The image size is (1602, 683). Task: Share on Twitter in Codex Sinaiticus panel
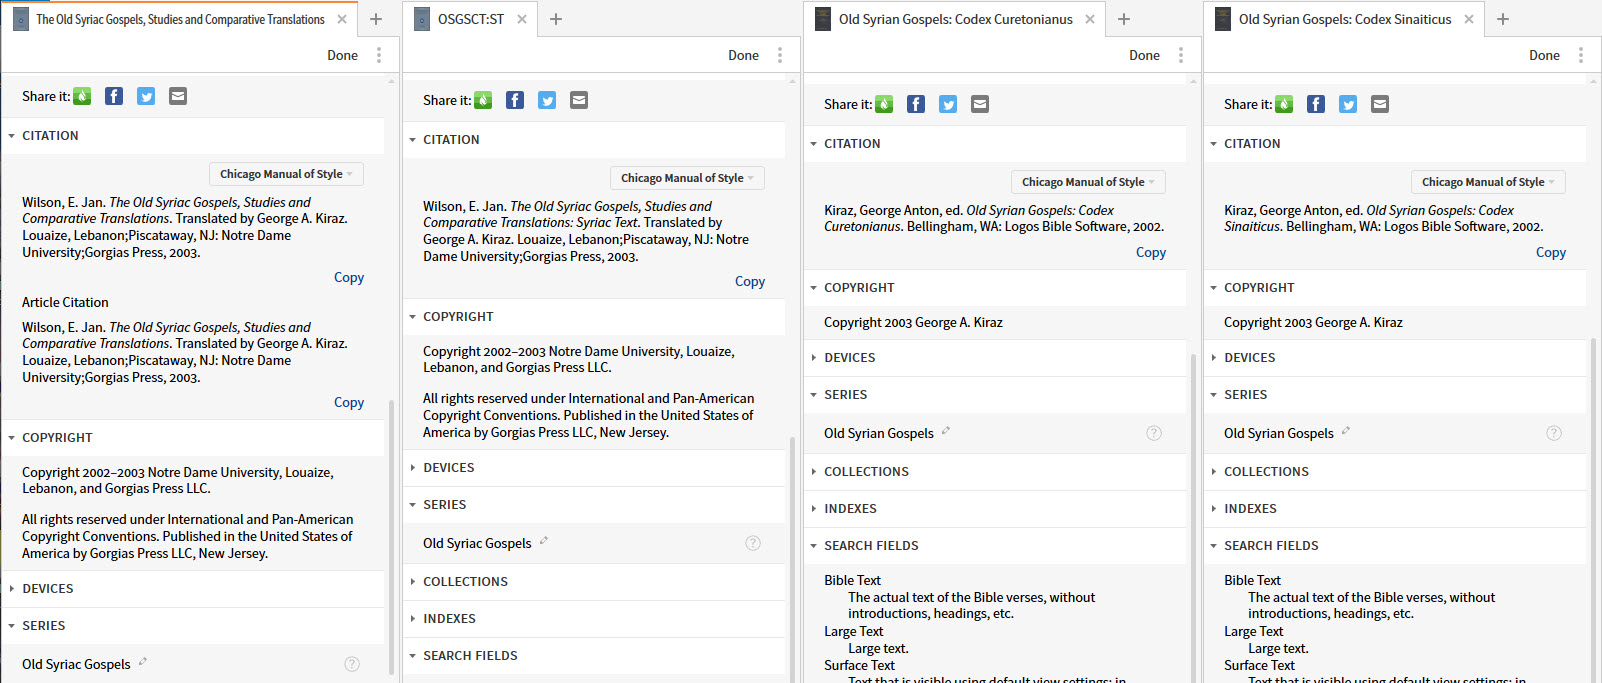coord(1348,104)
